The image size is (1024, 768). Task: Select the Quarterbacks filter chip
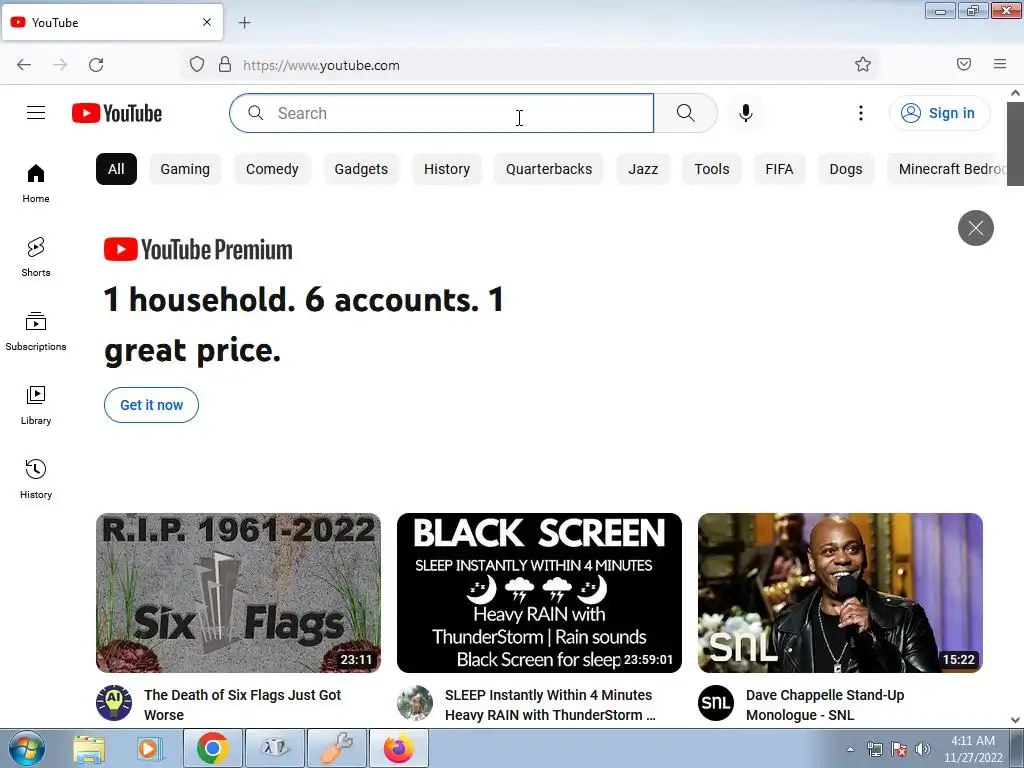[x=549, y=169]
